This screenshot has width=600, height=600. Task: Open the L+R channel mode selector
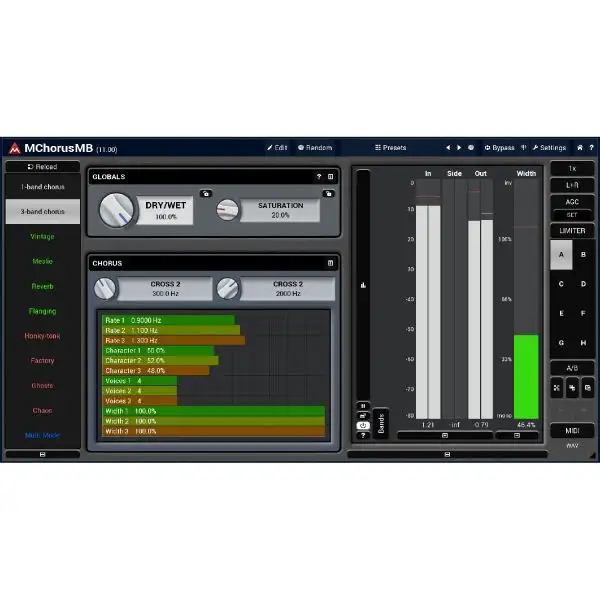click(572, 185)
